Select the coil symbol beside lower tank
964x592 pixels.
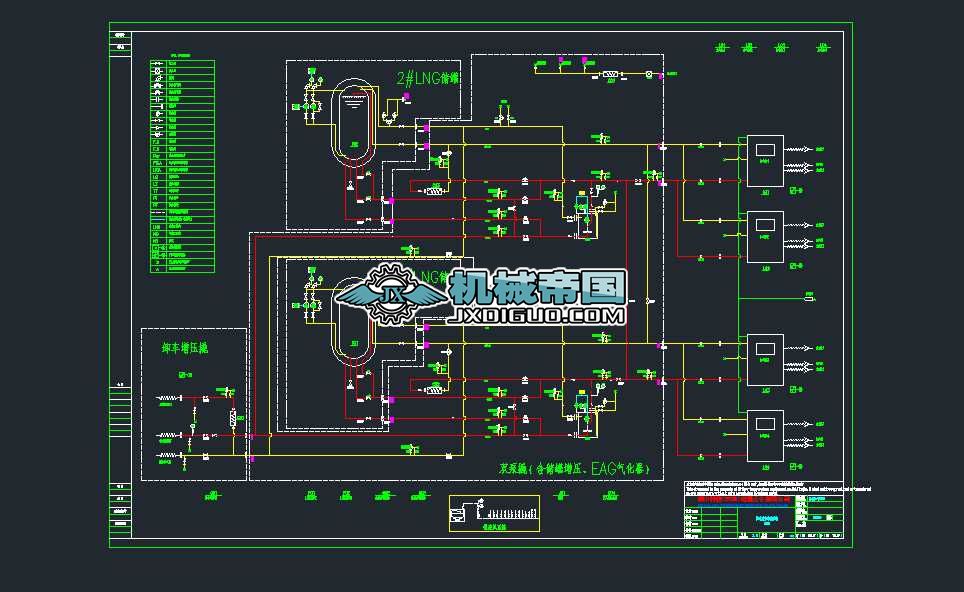click(435, 390)
